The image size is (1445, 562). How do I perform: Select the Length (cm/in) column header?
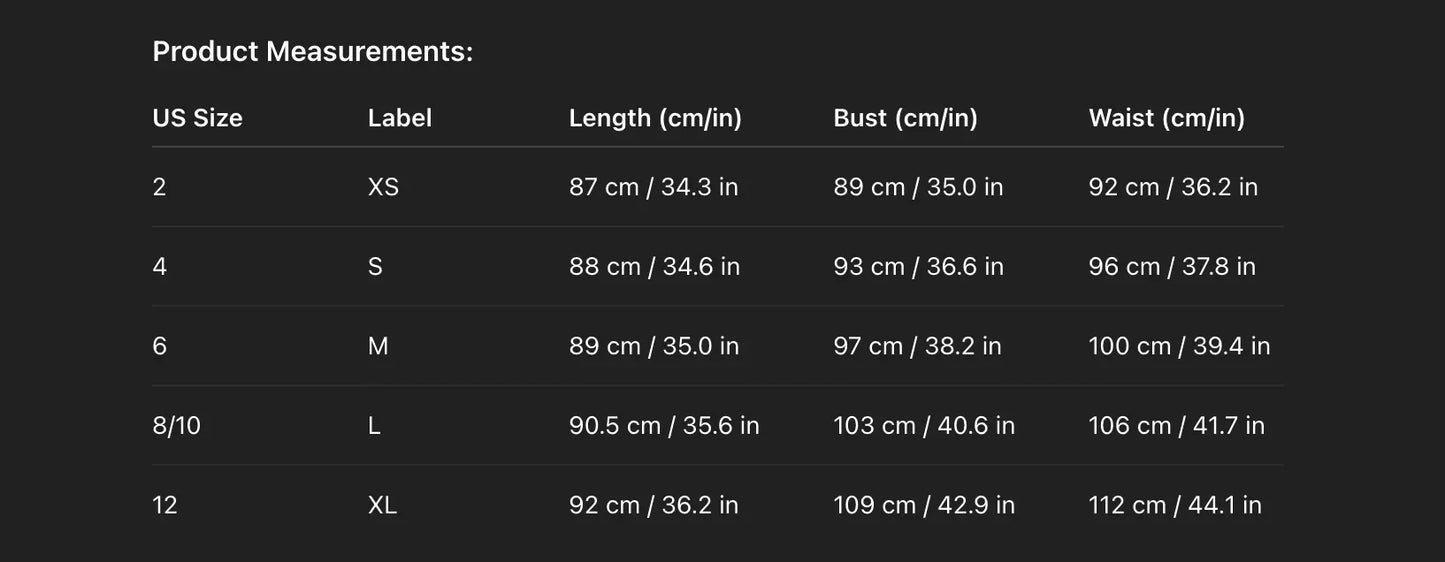tap(655, 118)
